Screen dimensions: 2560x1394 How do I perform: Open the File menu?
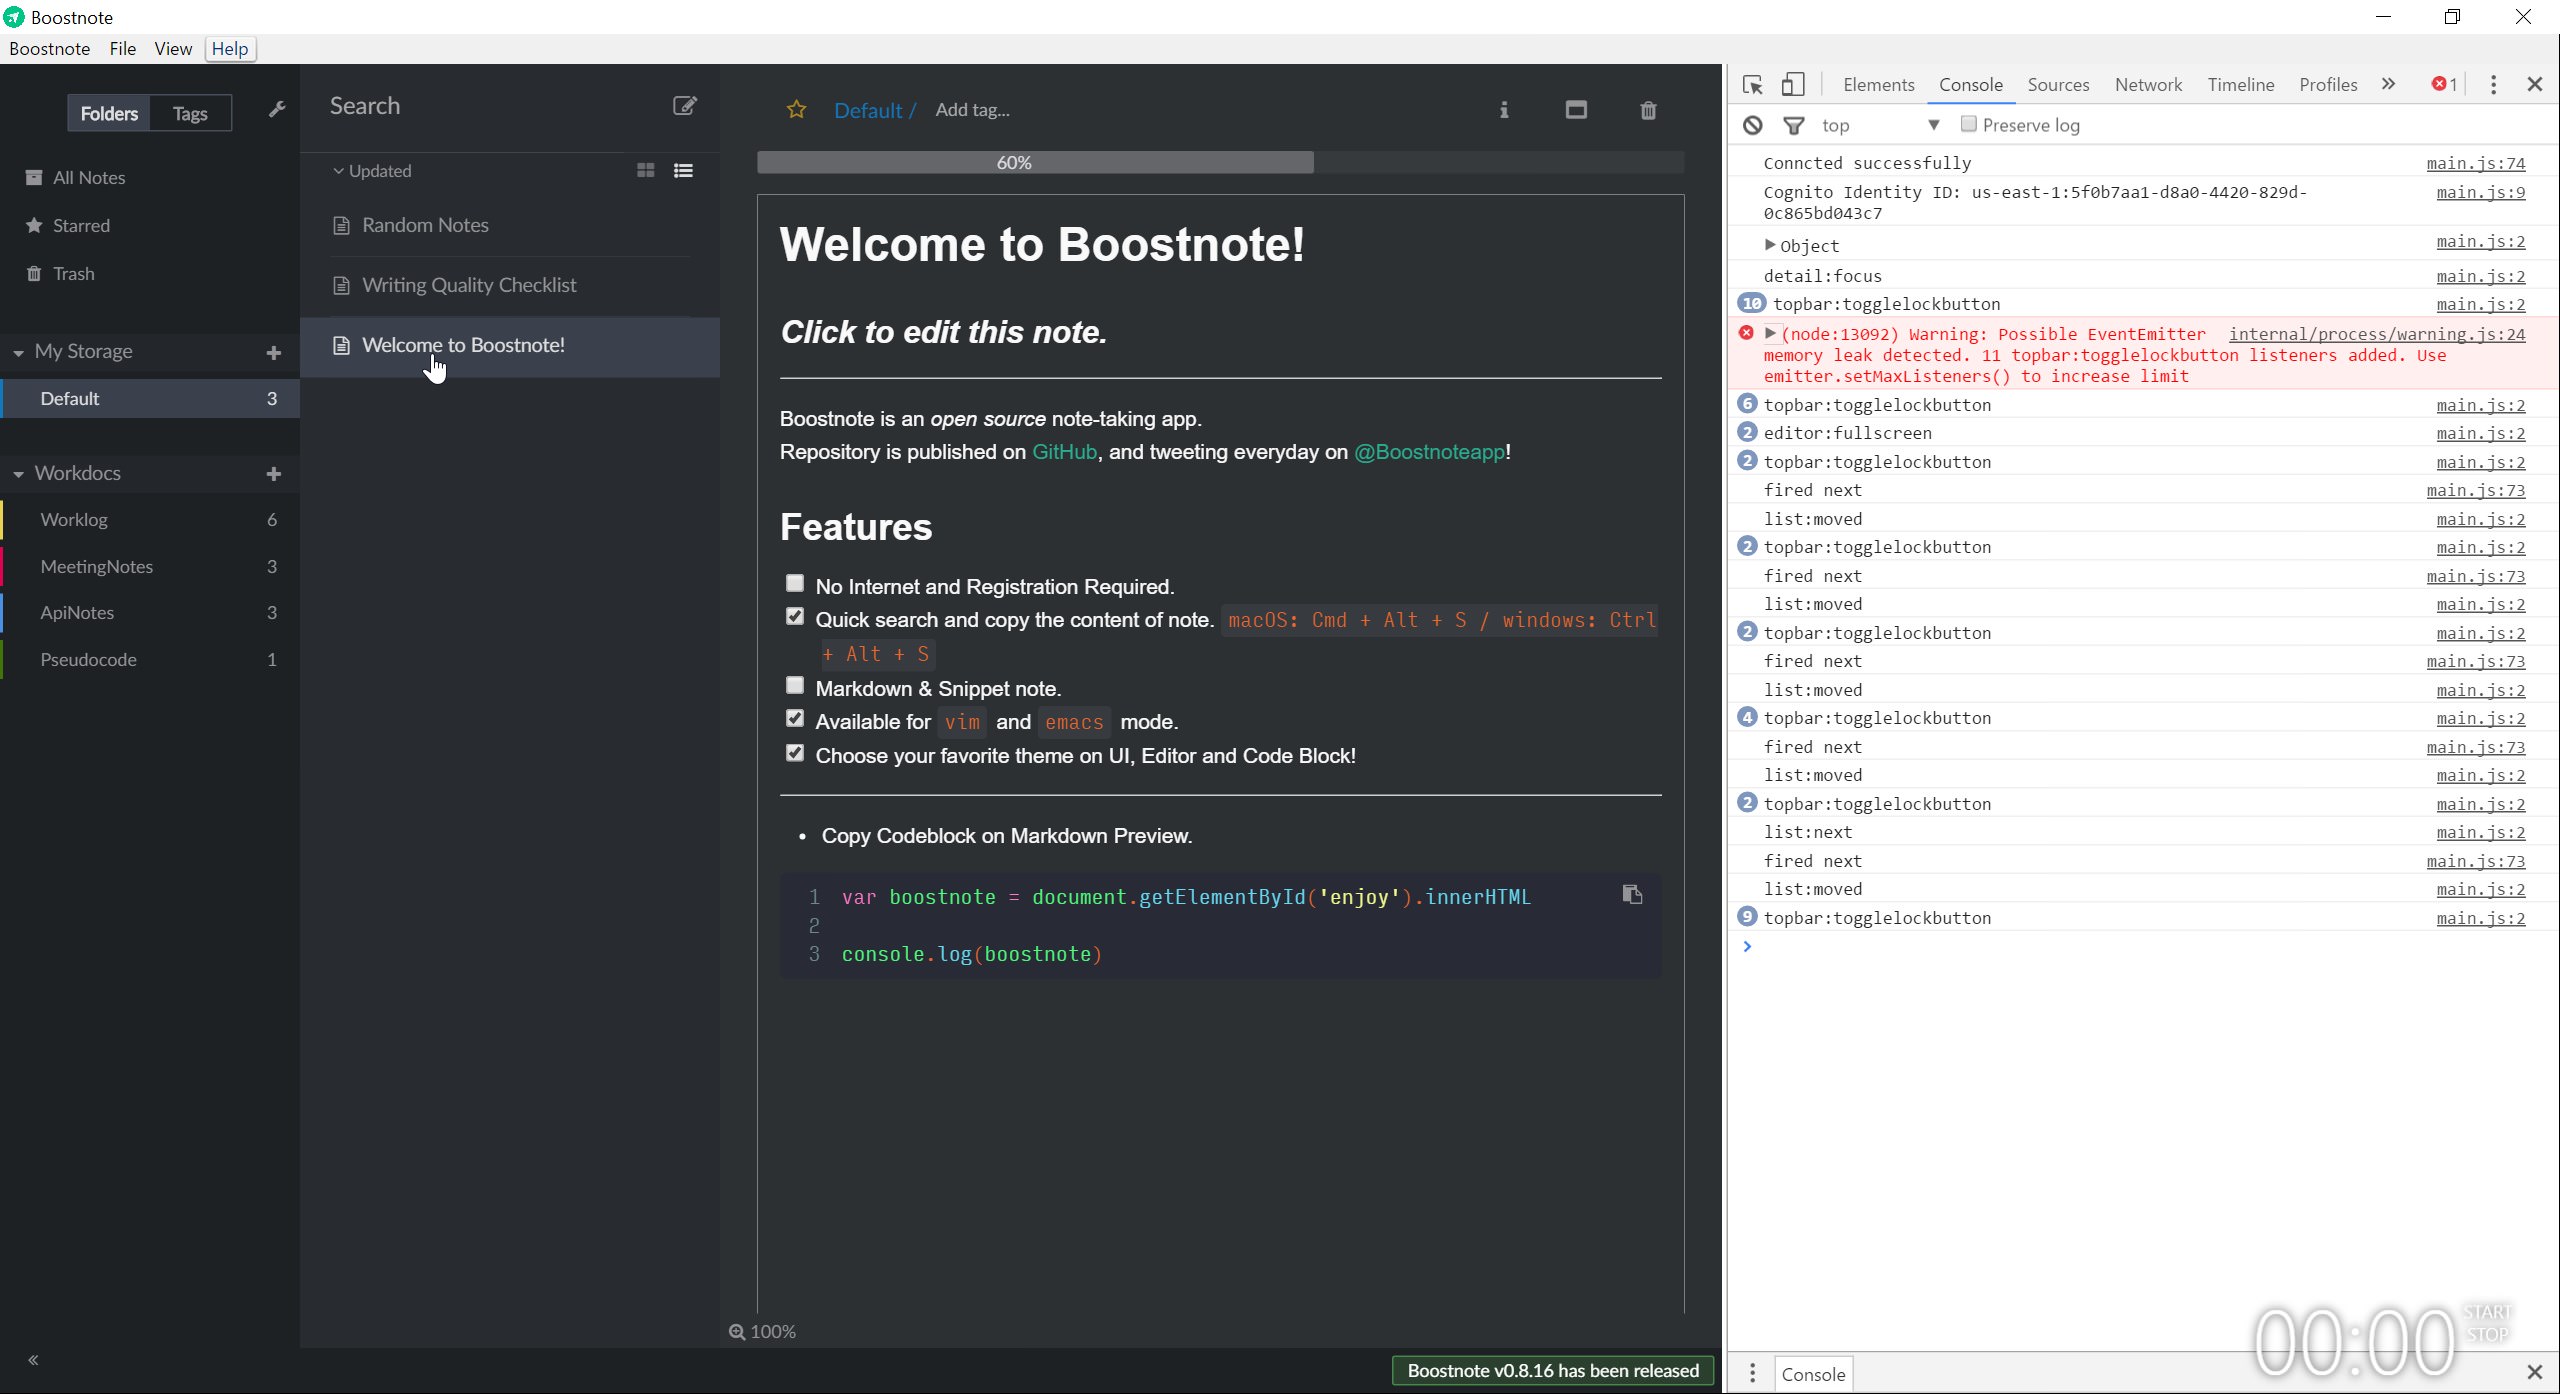pyautogui.click(x=123, y=49)
